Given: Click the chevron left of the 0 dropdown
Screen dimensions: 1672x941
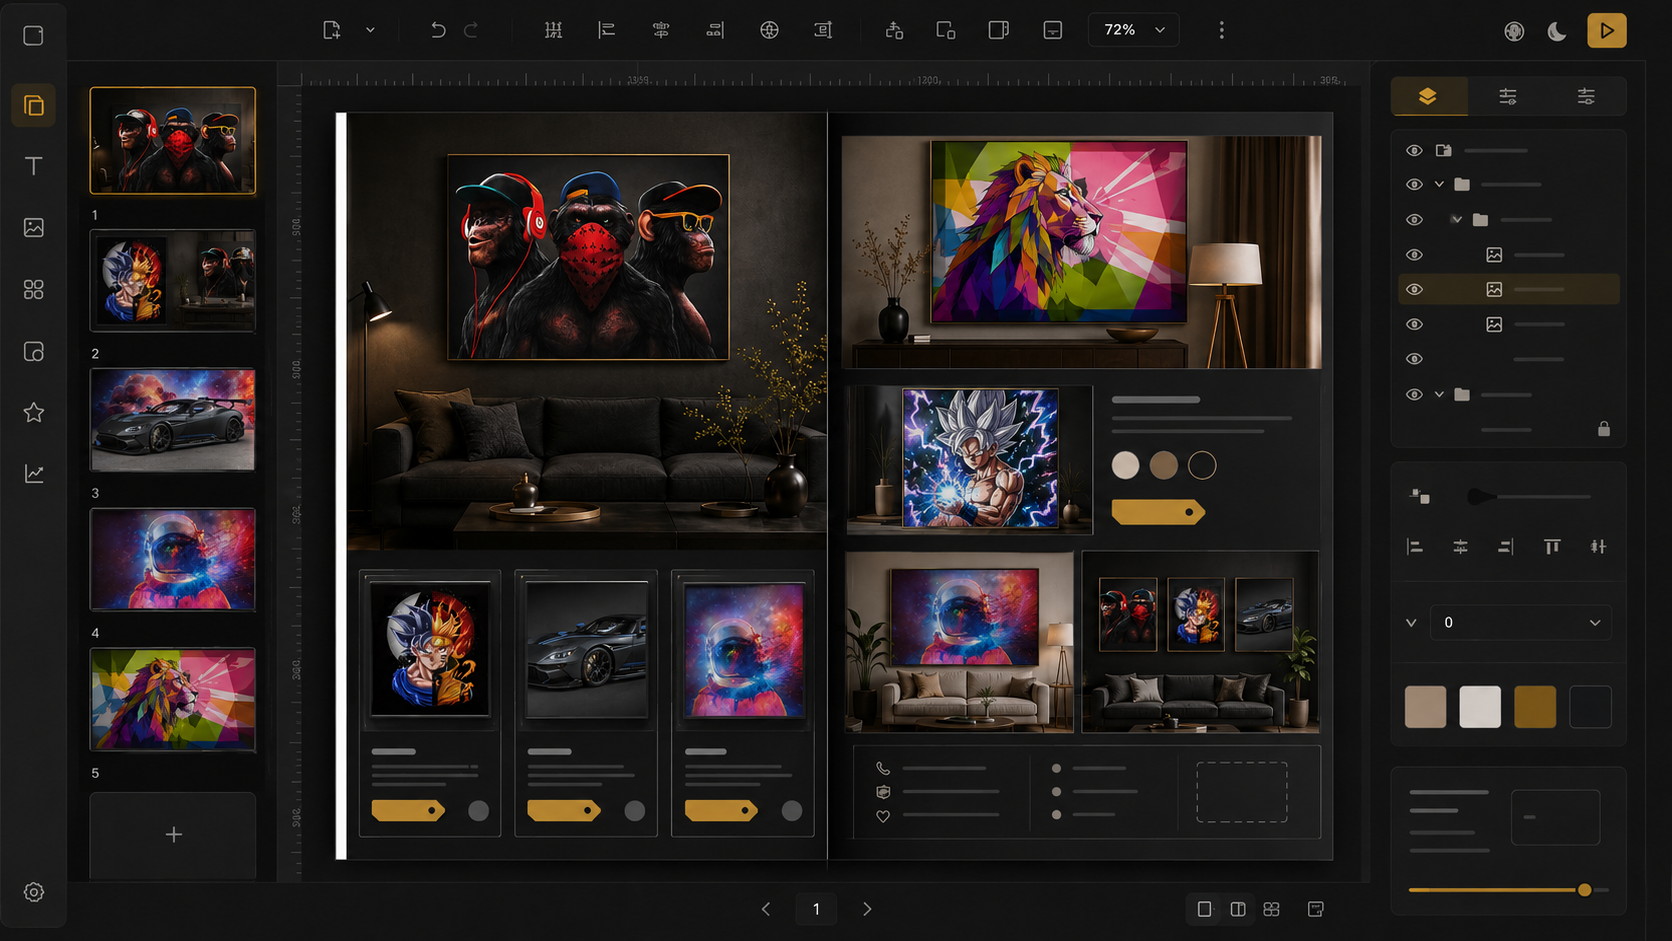Looking at the screenshot, I should click(x=1411, y=622).
